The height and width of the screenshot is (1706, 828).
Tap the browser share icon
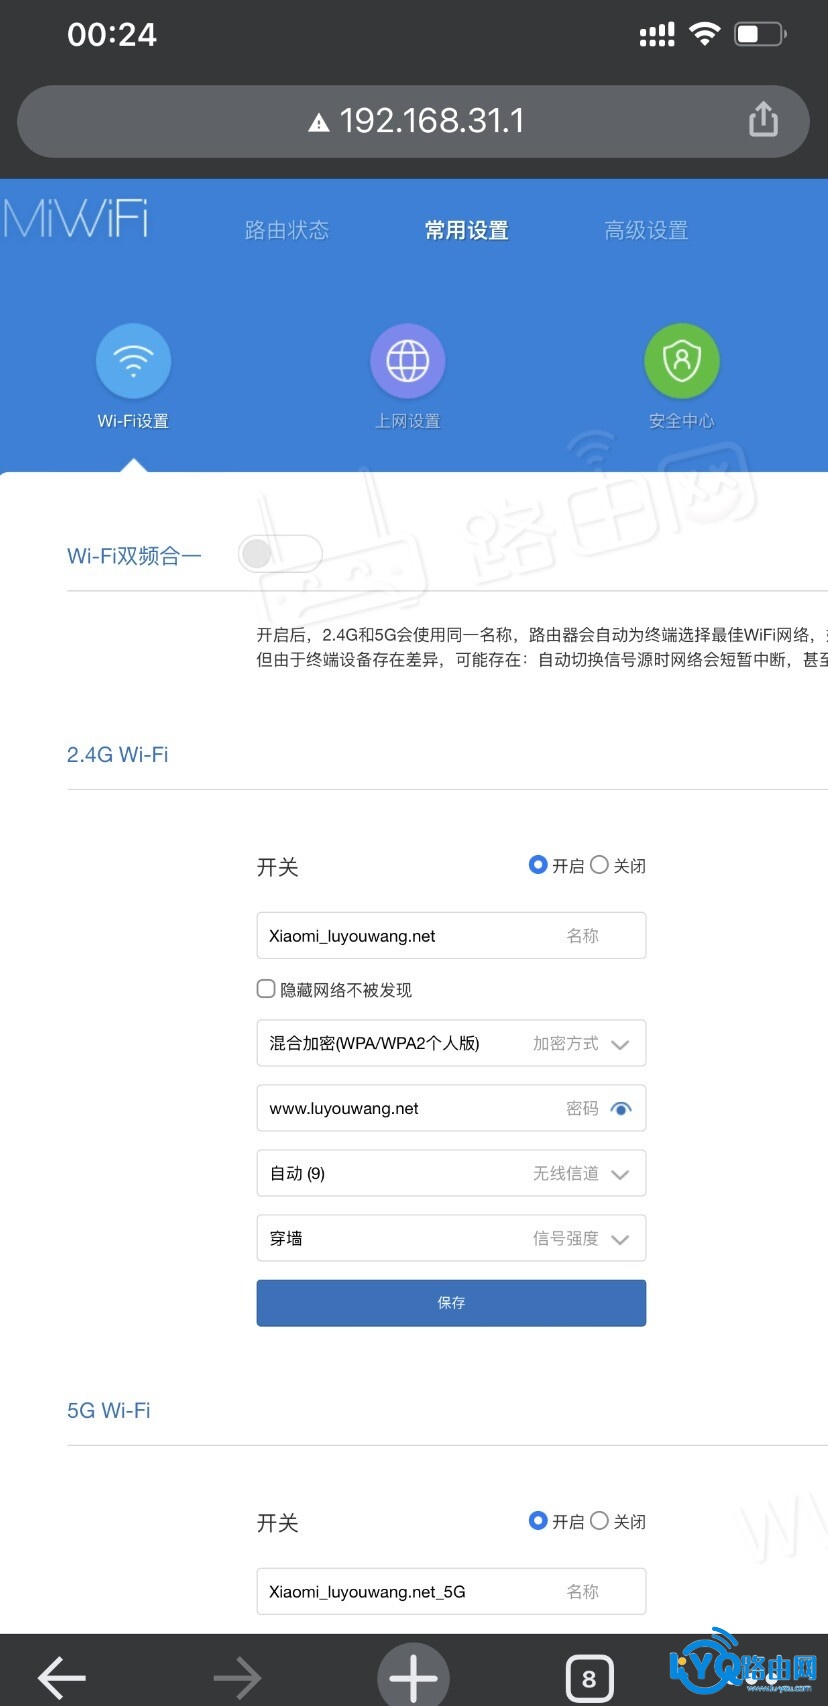(763, 120)
